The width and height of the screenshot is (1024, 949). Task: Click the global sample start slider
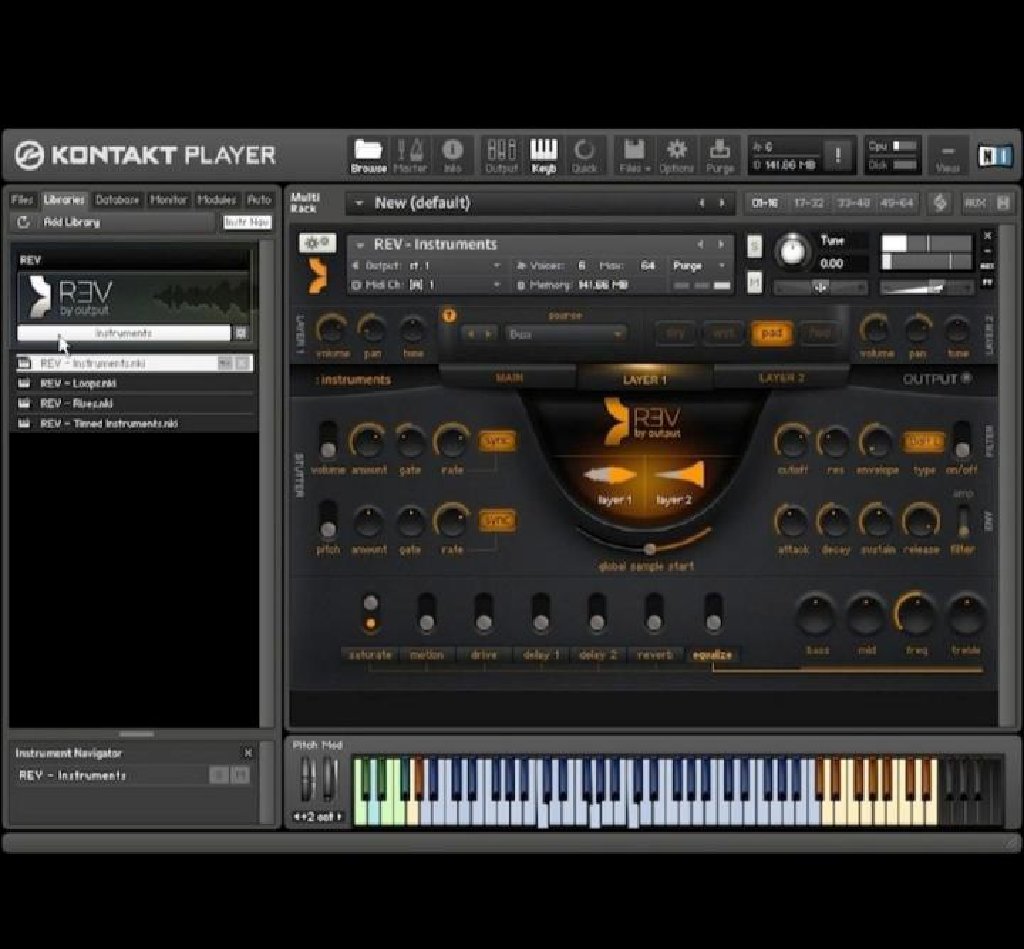pyautogui.click(x=650, y=548)
